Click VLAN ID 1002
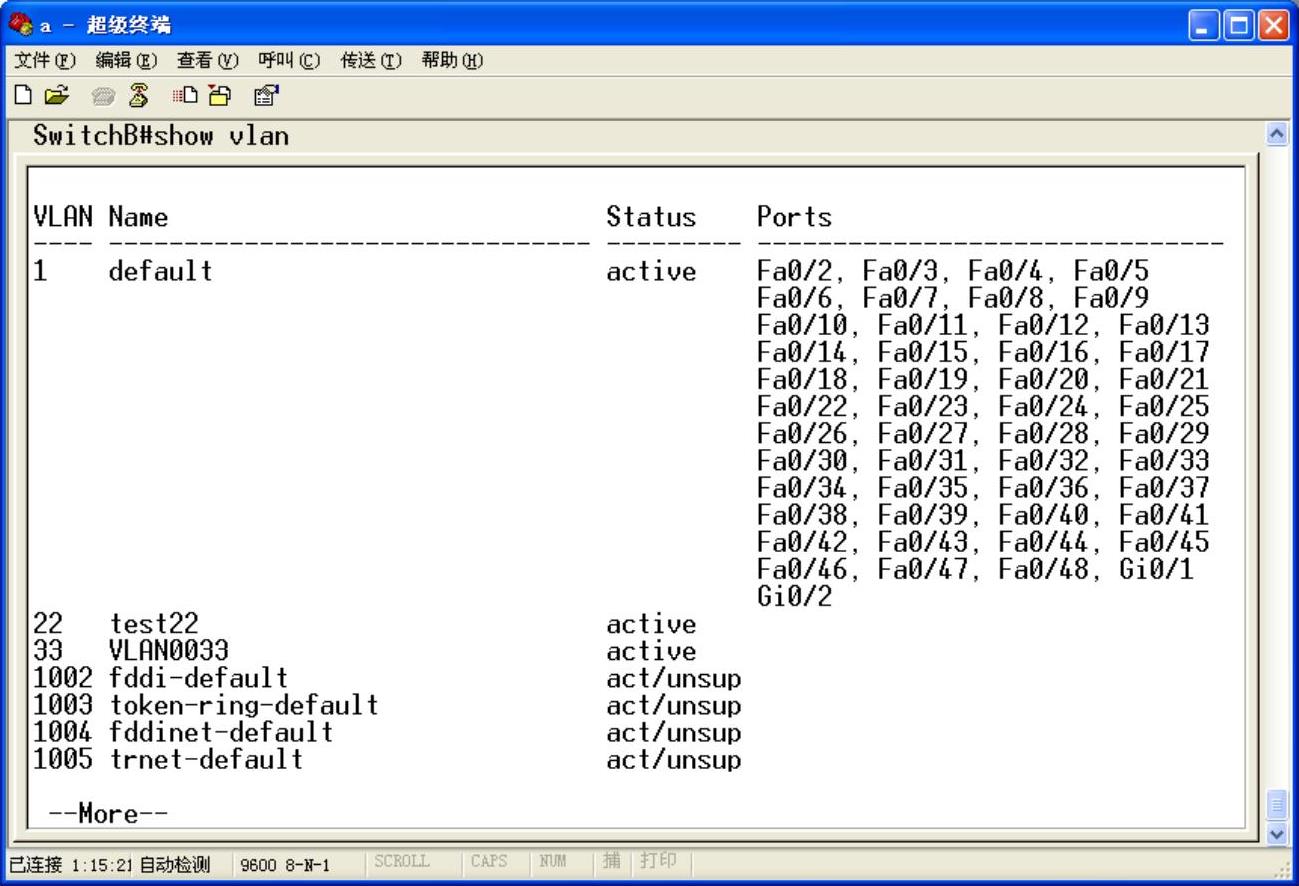Image resolution: width=1299 pixels, height=886 pixels. click(x=63, y=678)
